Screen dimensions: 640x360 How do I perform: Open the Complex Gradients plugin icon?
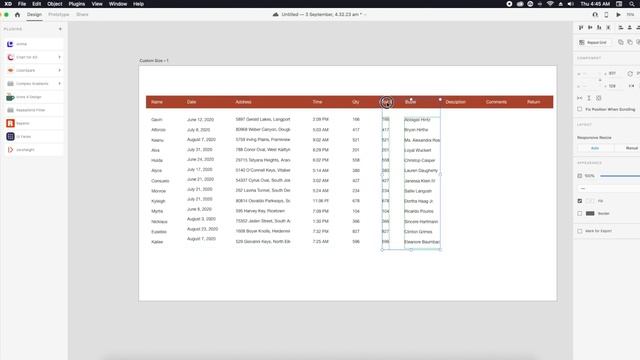pyautogui.click(x=11, y=84)
